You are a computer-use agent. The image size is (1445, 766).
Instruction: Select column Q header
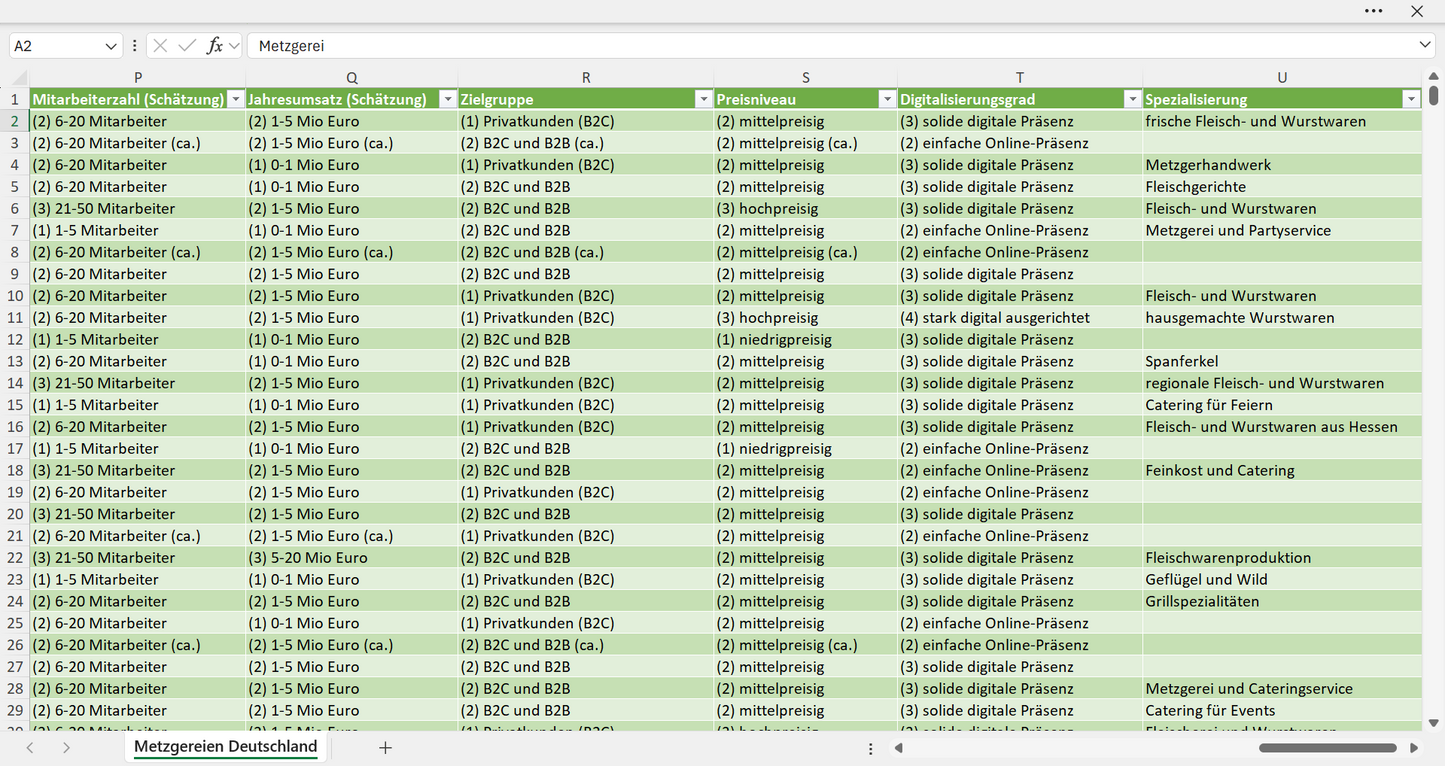352,78
